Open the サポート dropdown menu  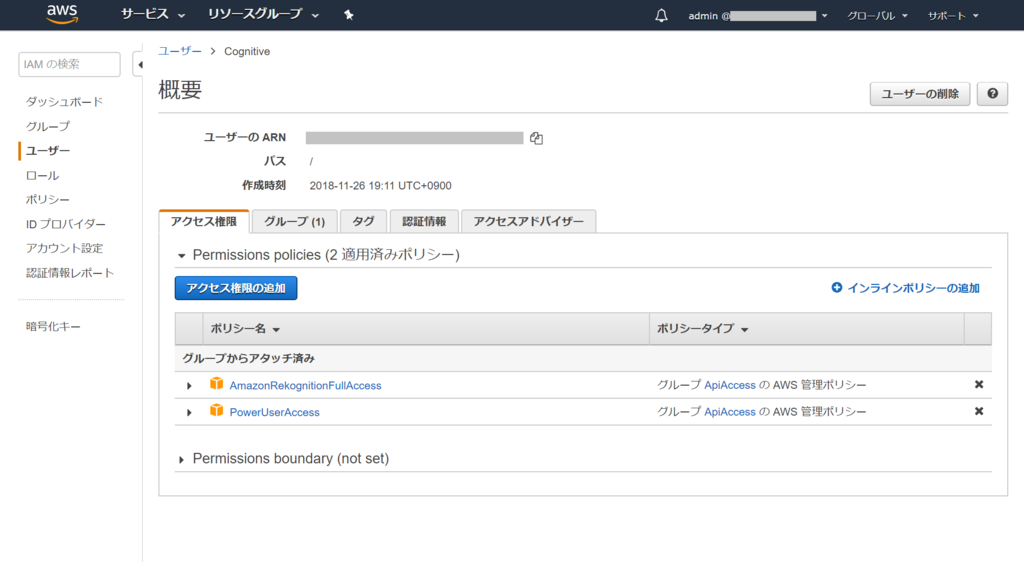pos(953,16)
